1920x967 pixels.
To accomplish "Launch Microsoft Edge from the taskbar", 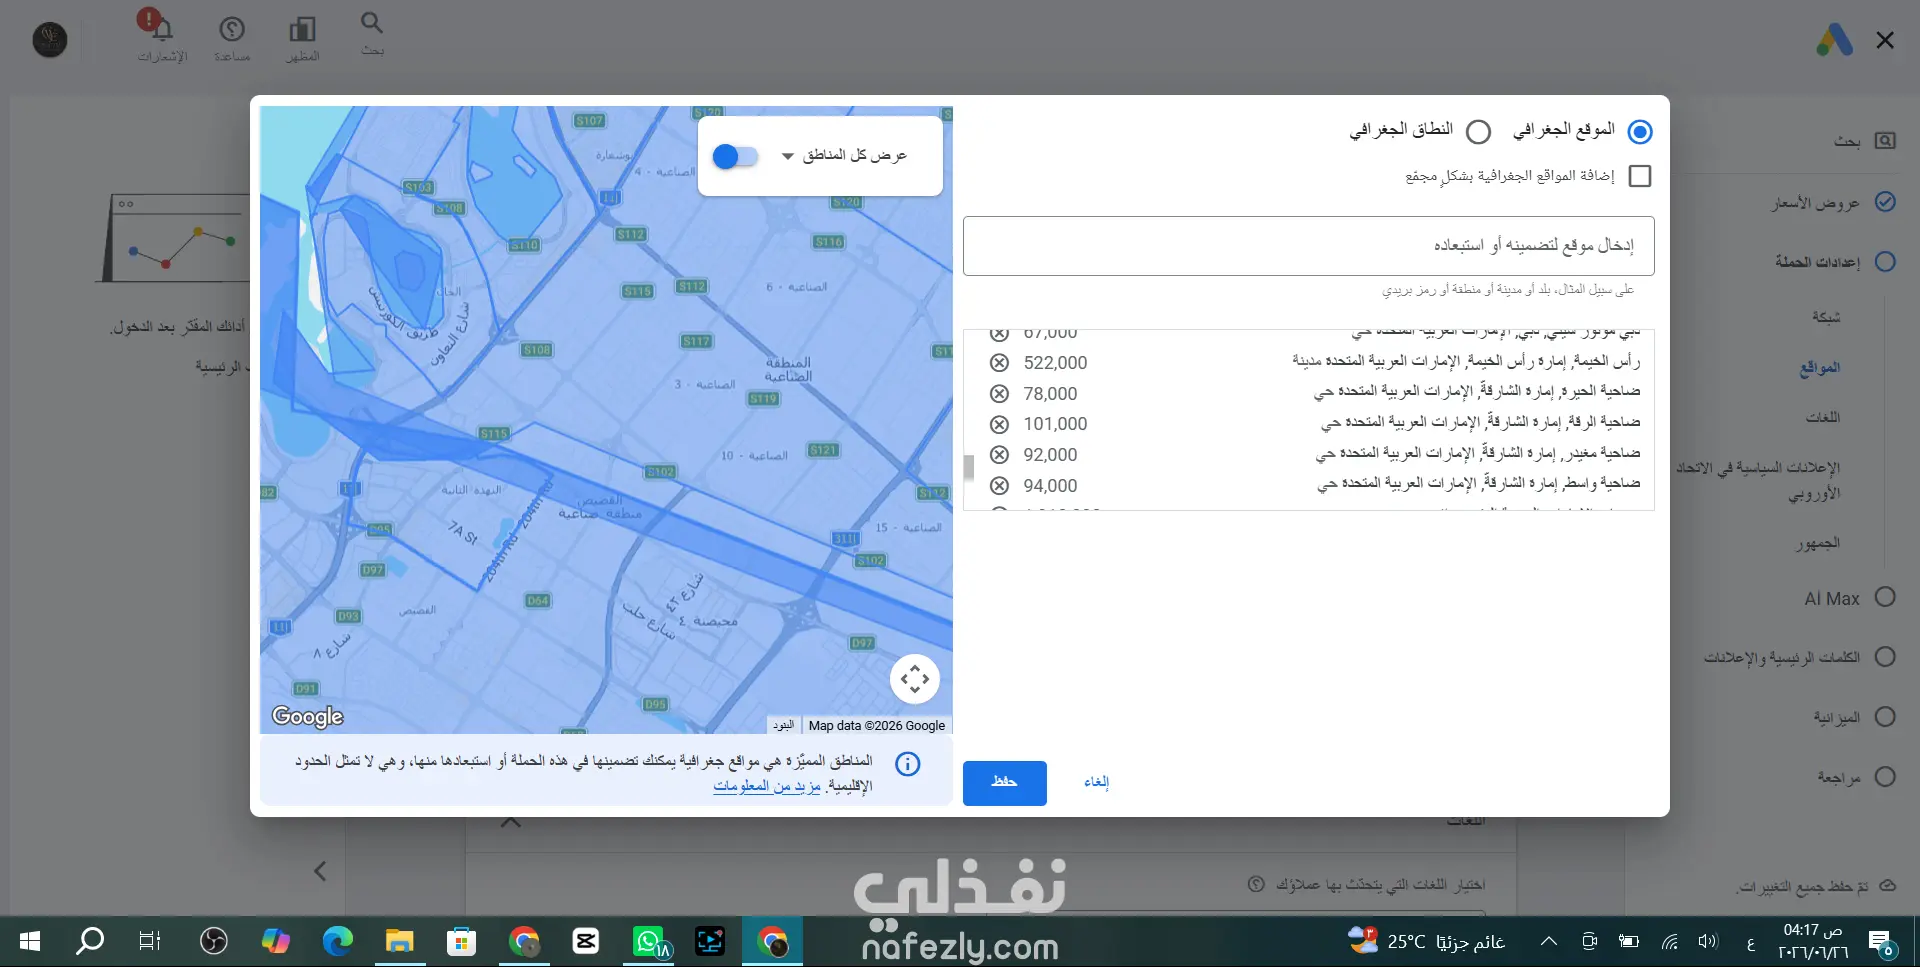I will [338, 941].
